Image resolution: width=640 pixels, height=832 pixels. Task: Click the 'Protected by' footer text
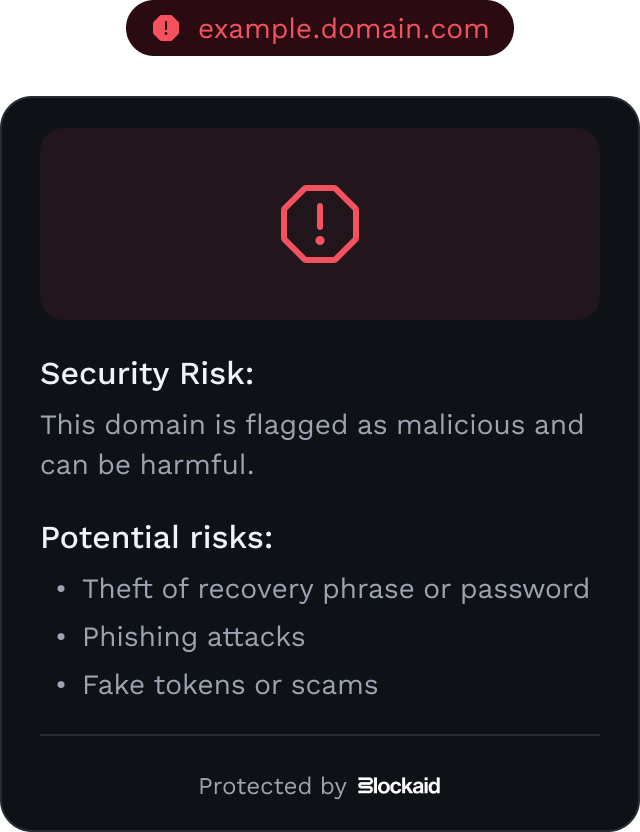click(273, 786)
